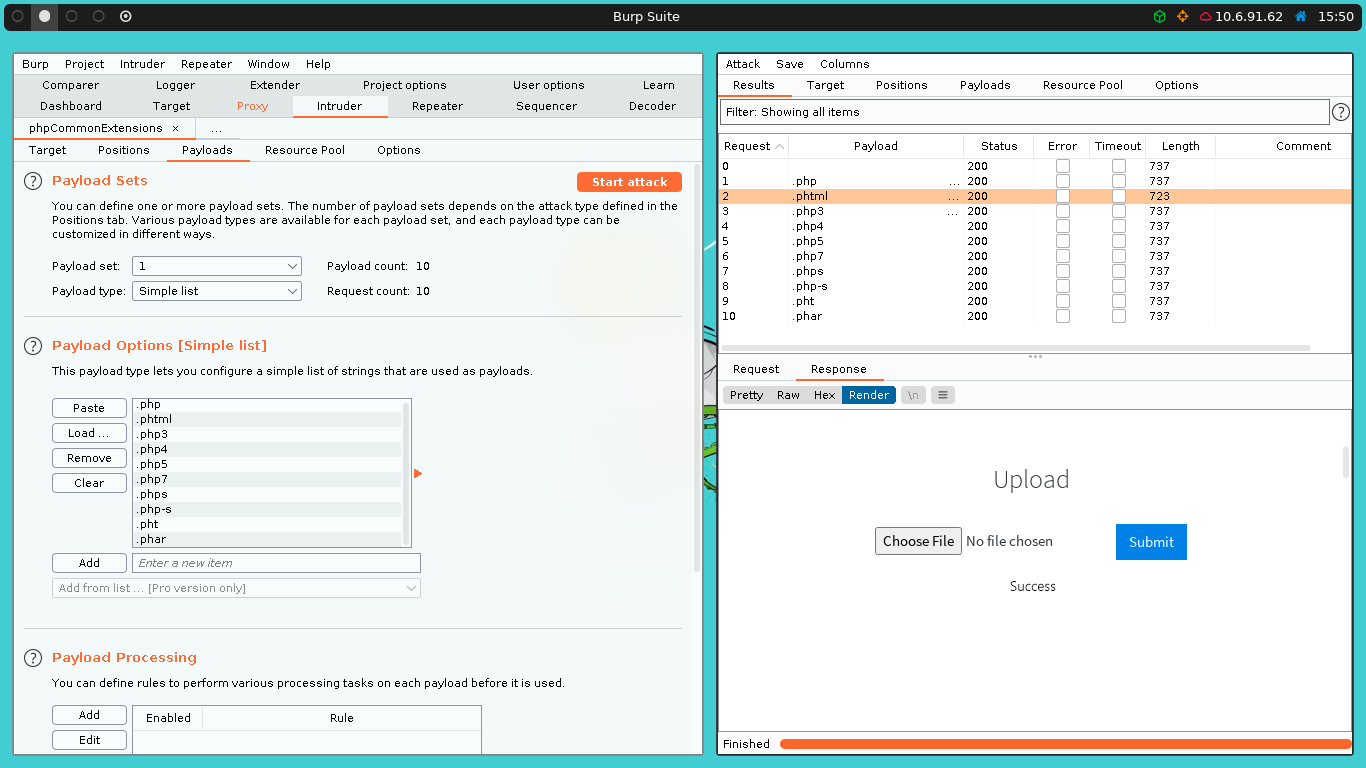The image size is (1366, 768).
Task: Tick the Timeout checkbox for .pht row
Action: 1118,301
